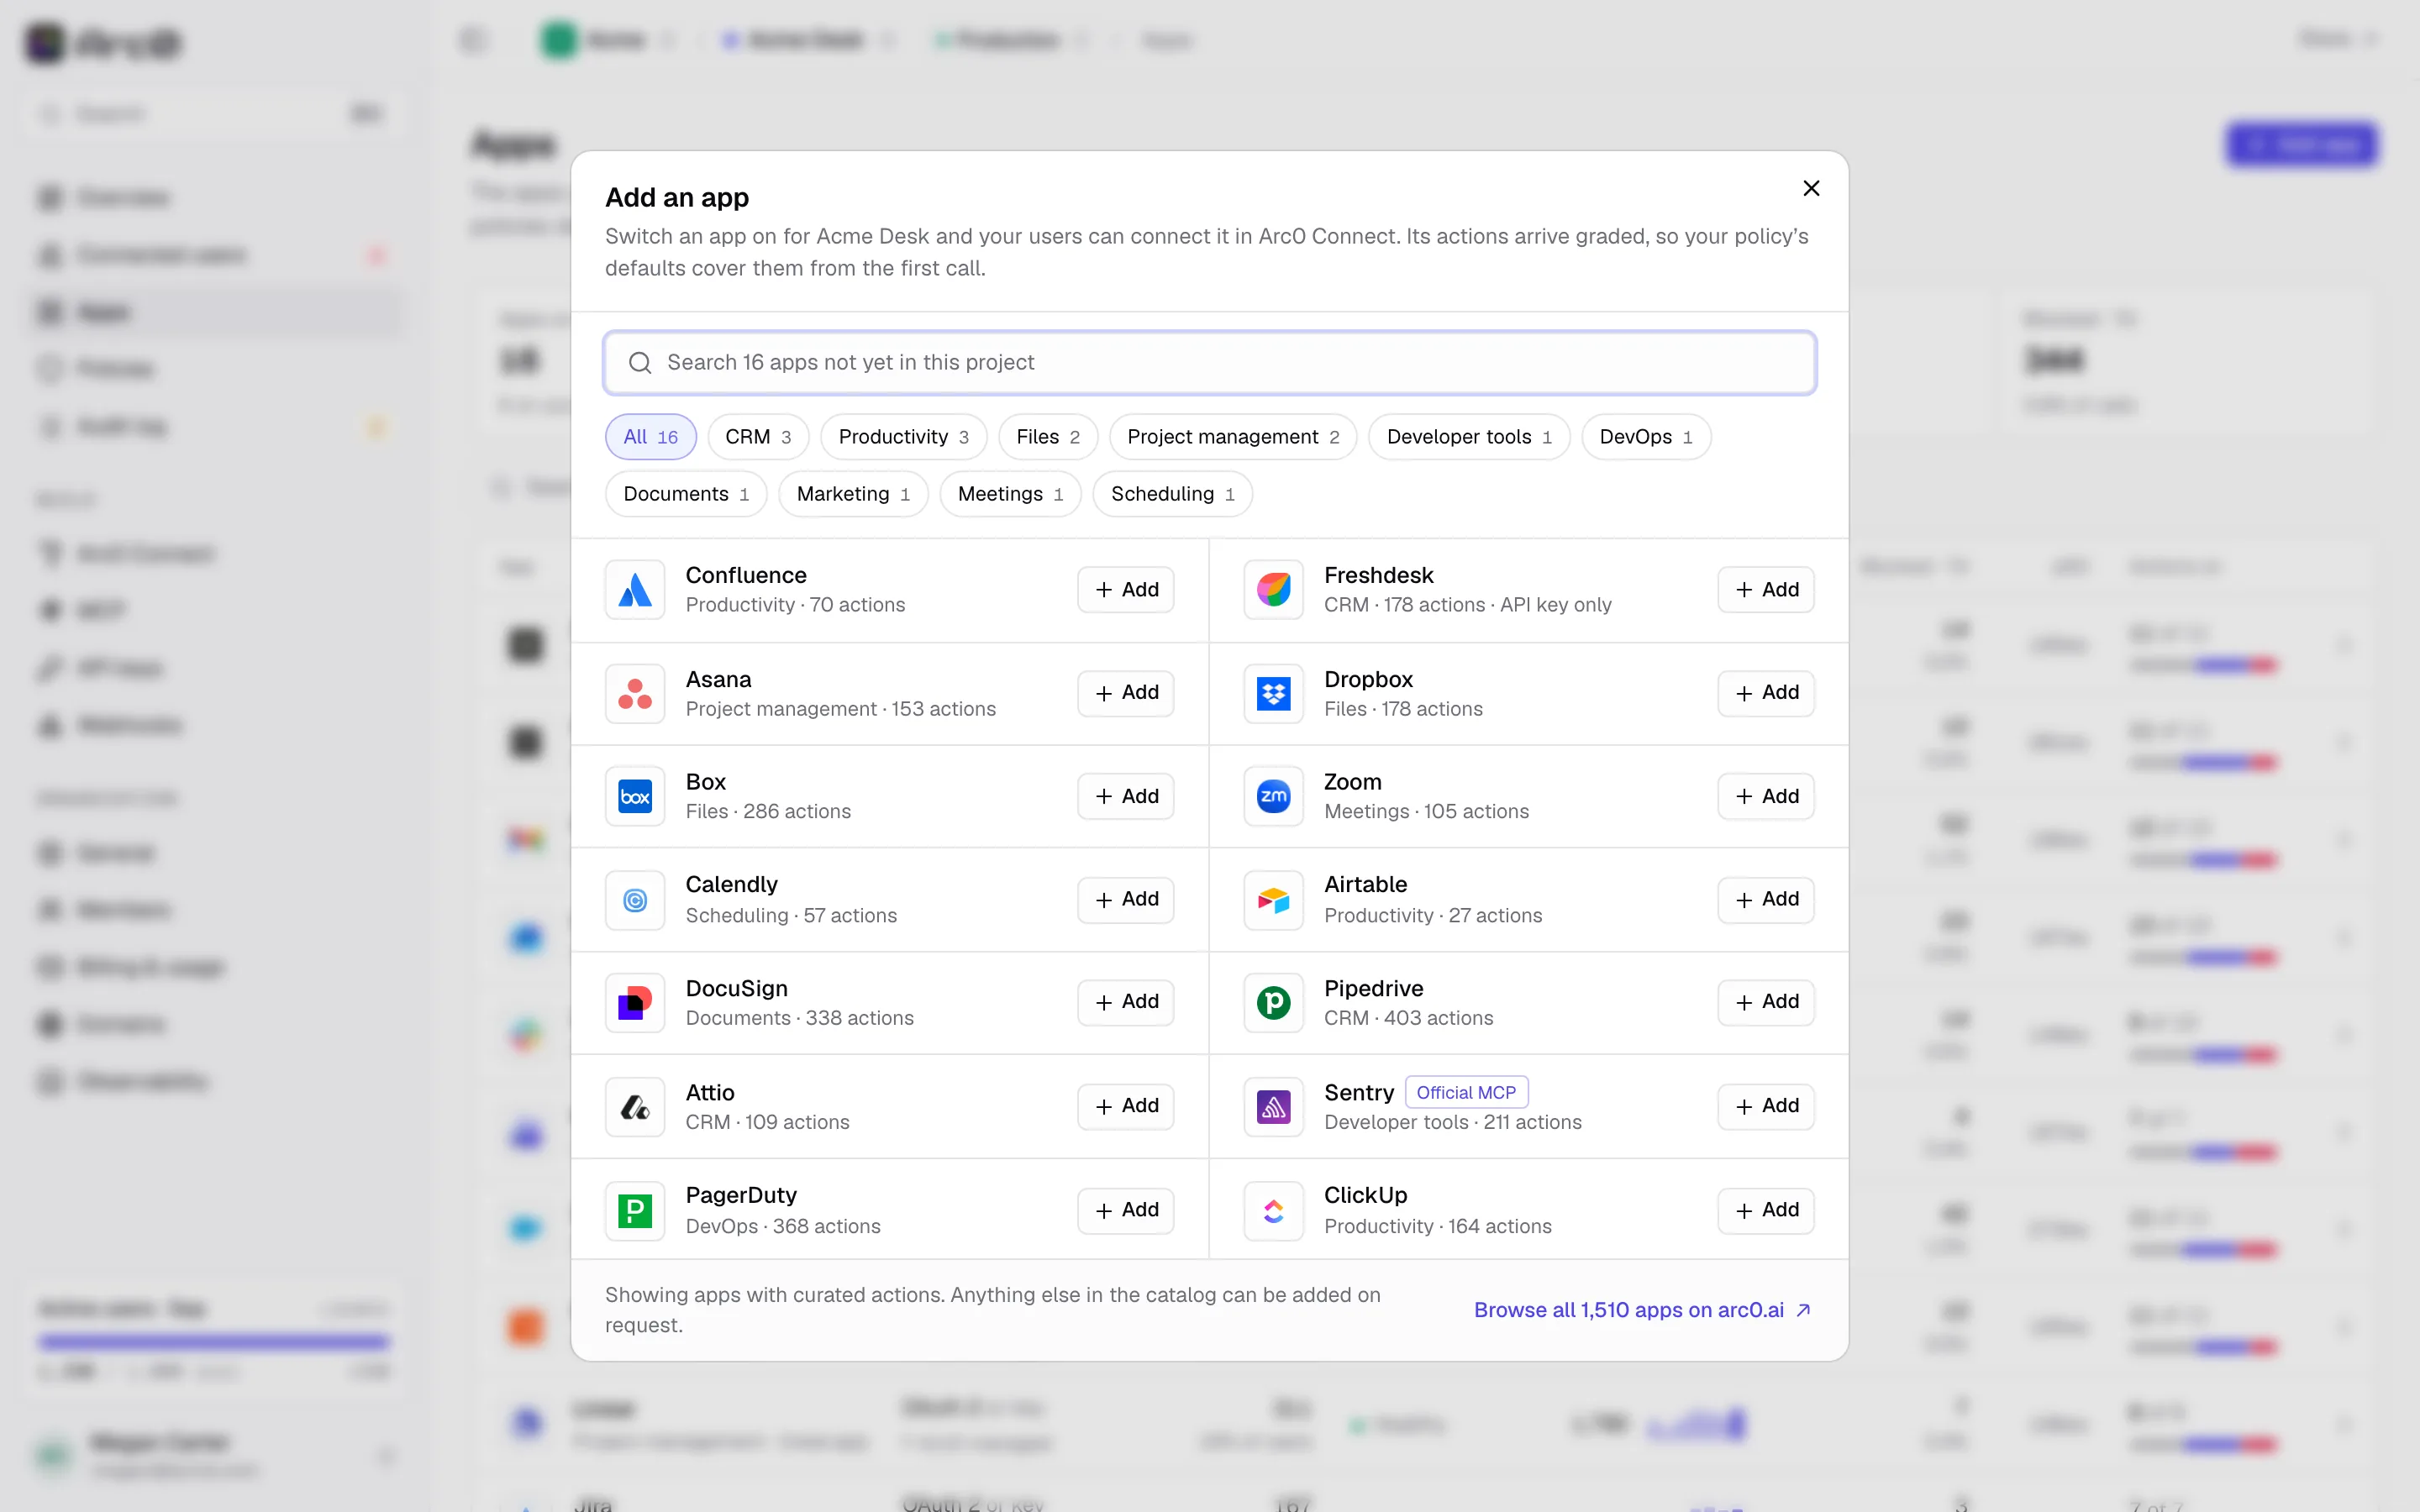Add the Pipedrive app
This screenshot has height=1512, width=2420.
point(1766,1002)
